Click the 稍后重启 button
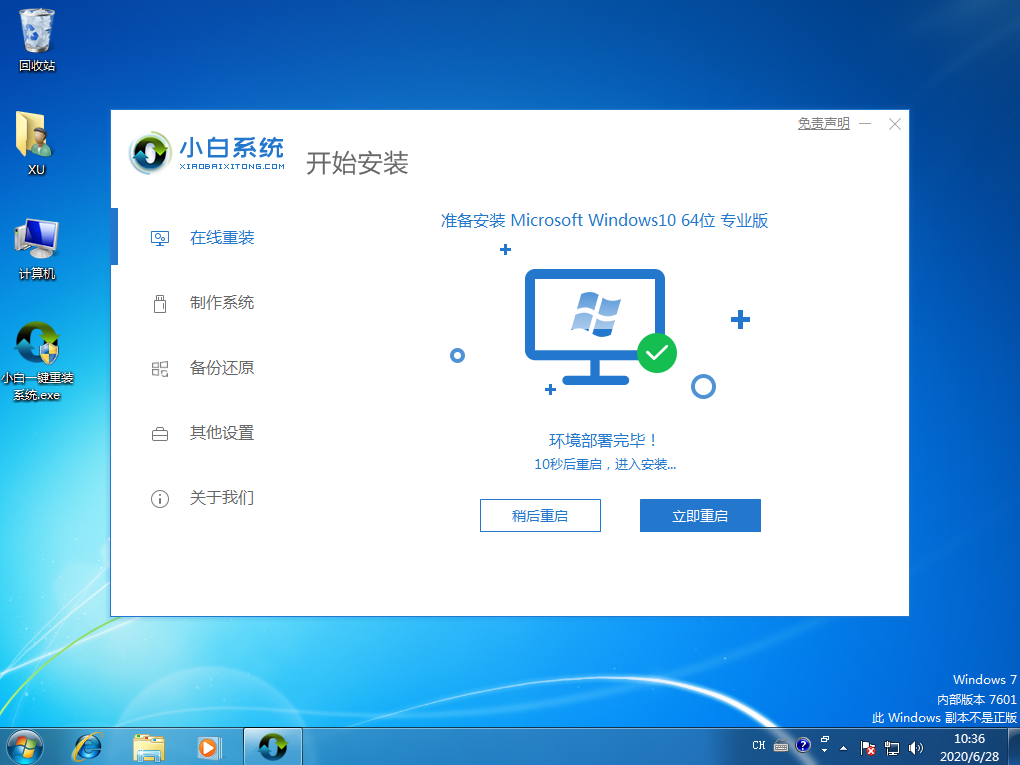This screenshot has width=1020, height=765. click(540, 515)
